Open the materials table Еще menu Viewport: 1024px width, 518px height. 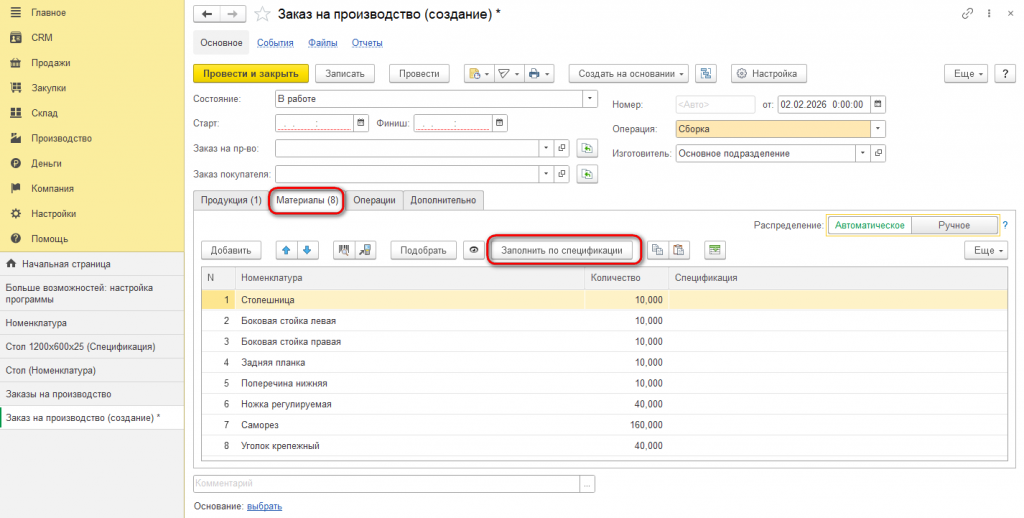(986, 250)
